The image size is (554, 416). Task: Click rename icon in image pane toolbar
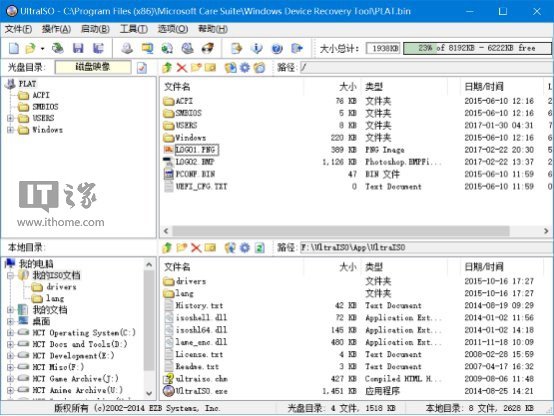point(210,68)
